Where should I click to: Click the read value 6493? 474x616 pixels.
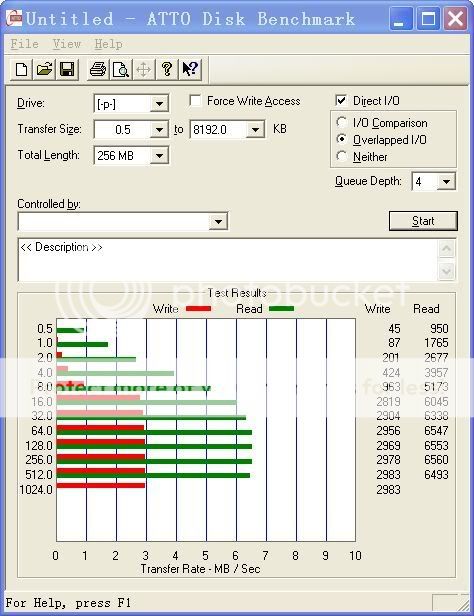pyautogui.click(x=436, y=475)
